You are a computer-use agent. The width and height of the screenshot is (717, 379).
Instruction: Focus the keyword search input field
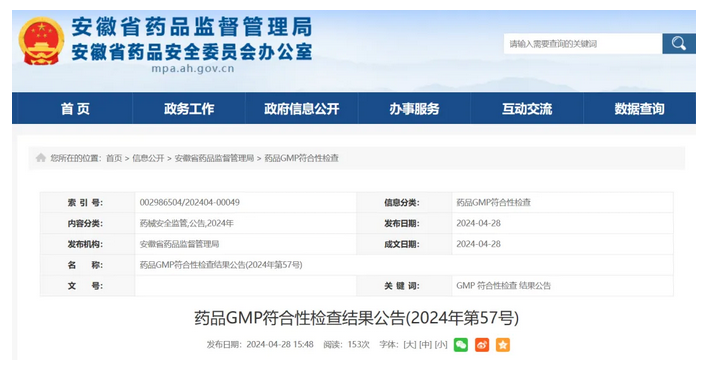point(583,43)
